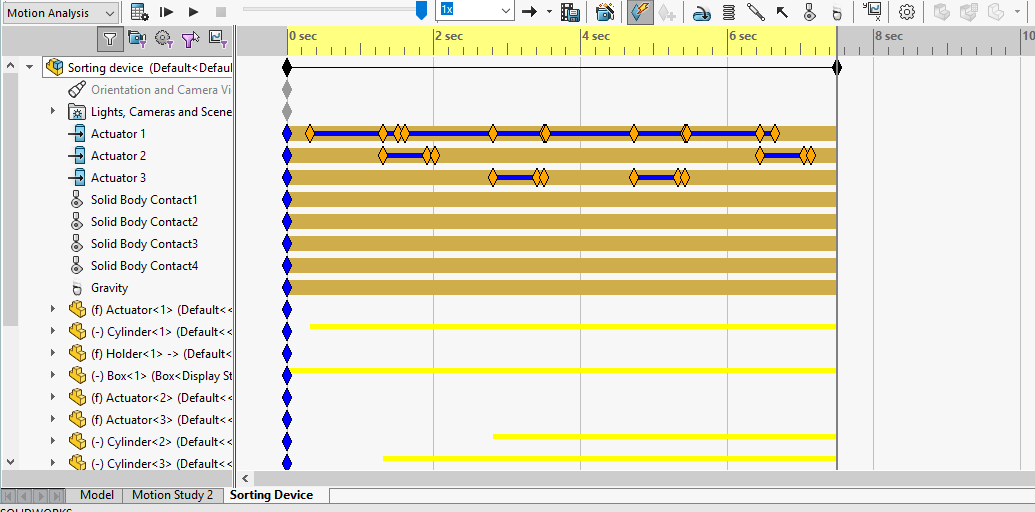Open the Save Animation tool
This screenshot has height=512, width=1035.
tap(570, 11)
